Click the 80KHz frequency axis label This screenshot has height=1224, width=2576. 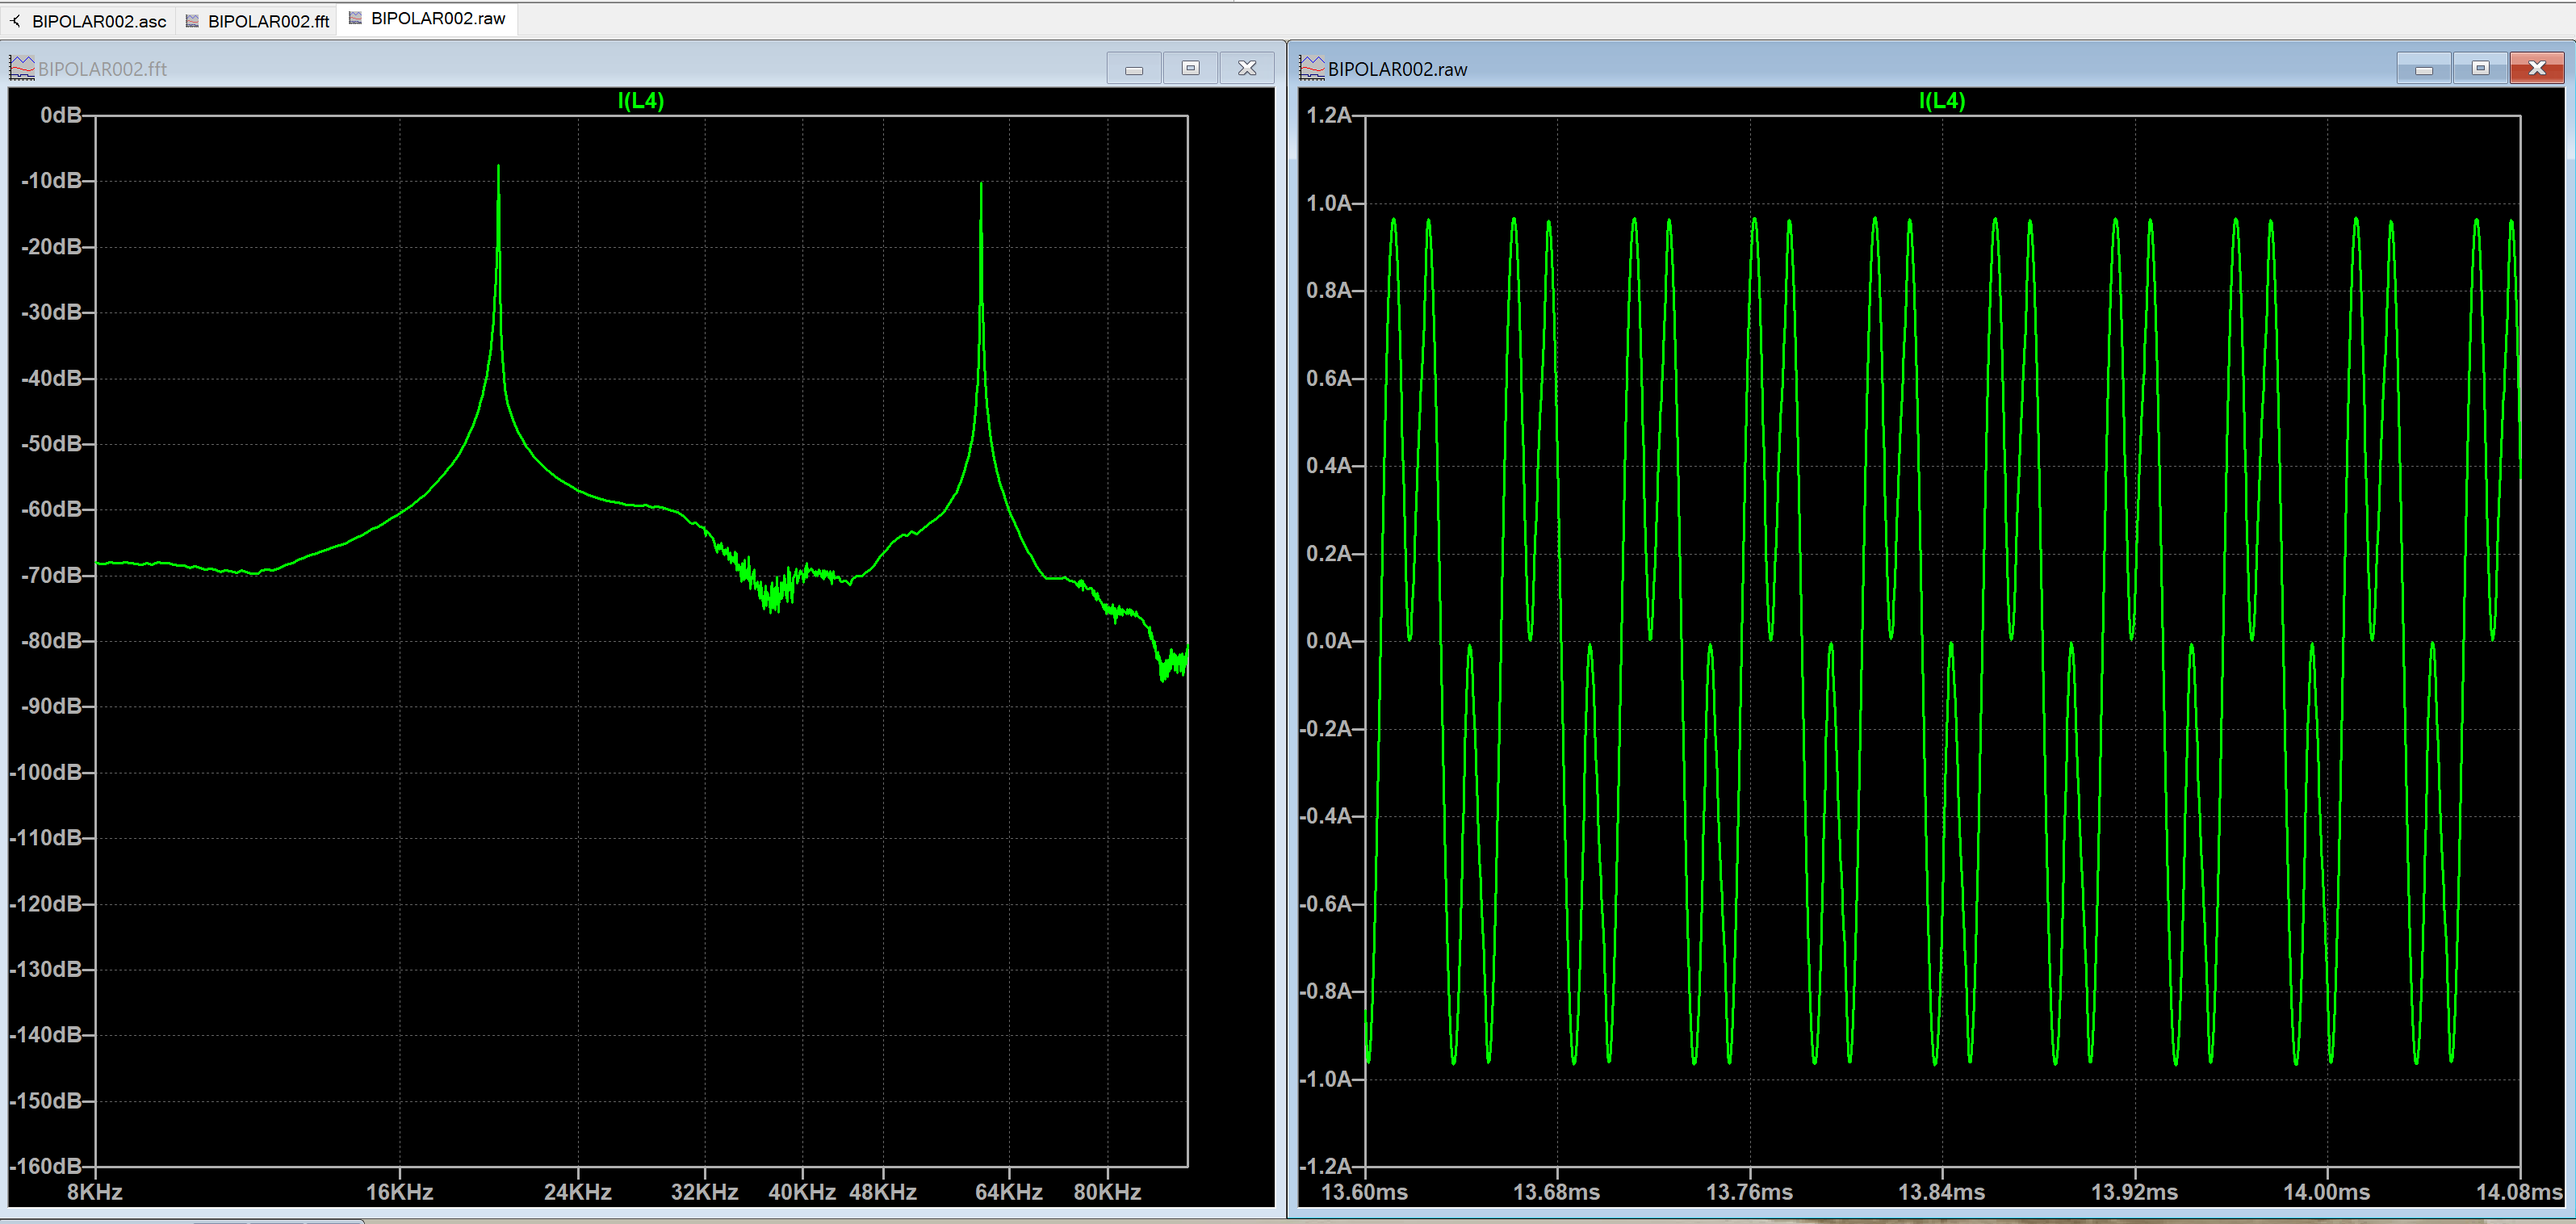tap(1107, 1192)
